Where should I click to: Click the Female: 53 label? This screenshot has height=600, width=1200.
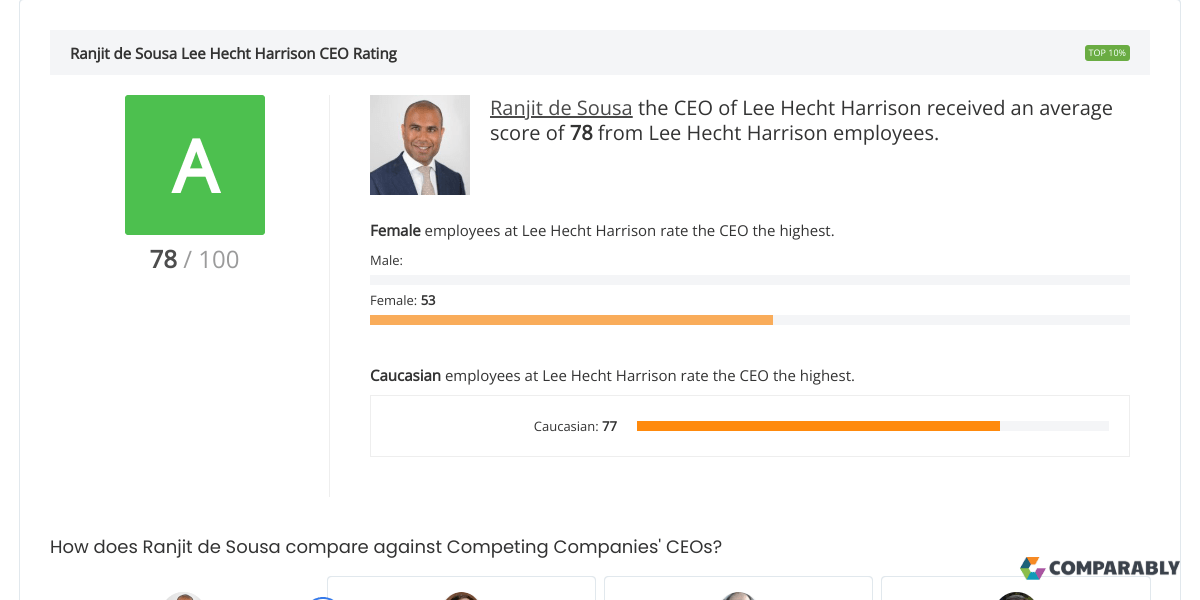click(403, 300)
